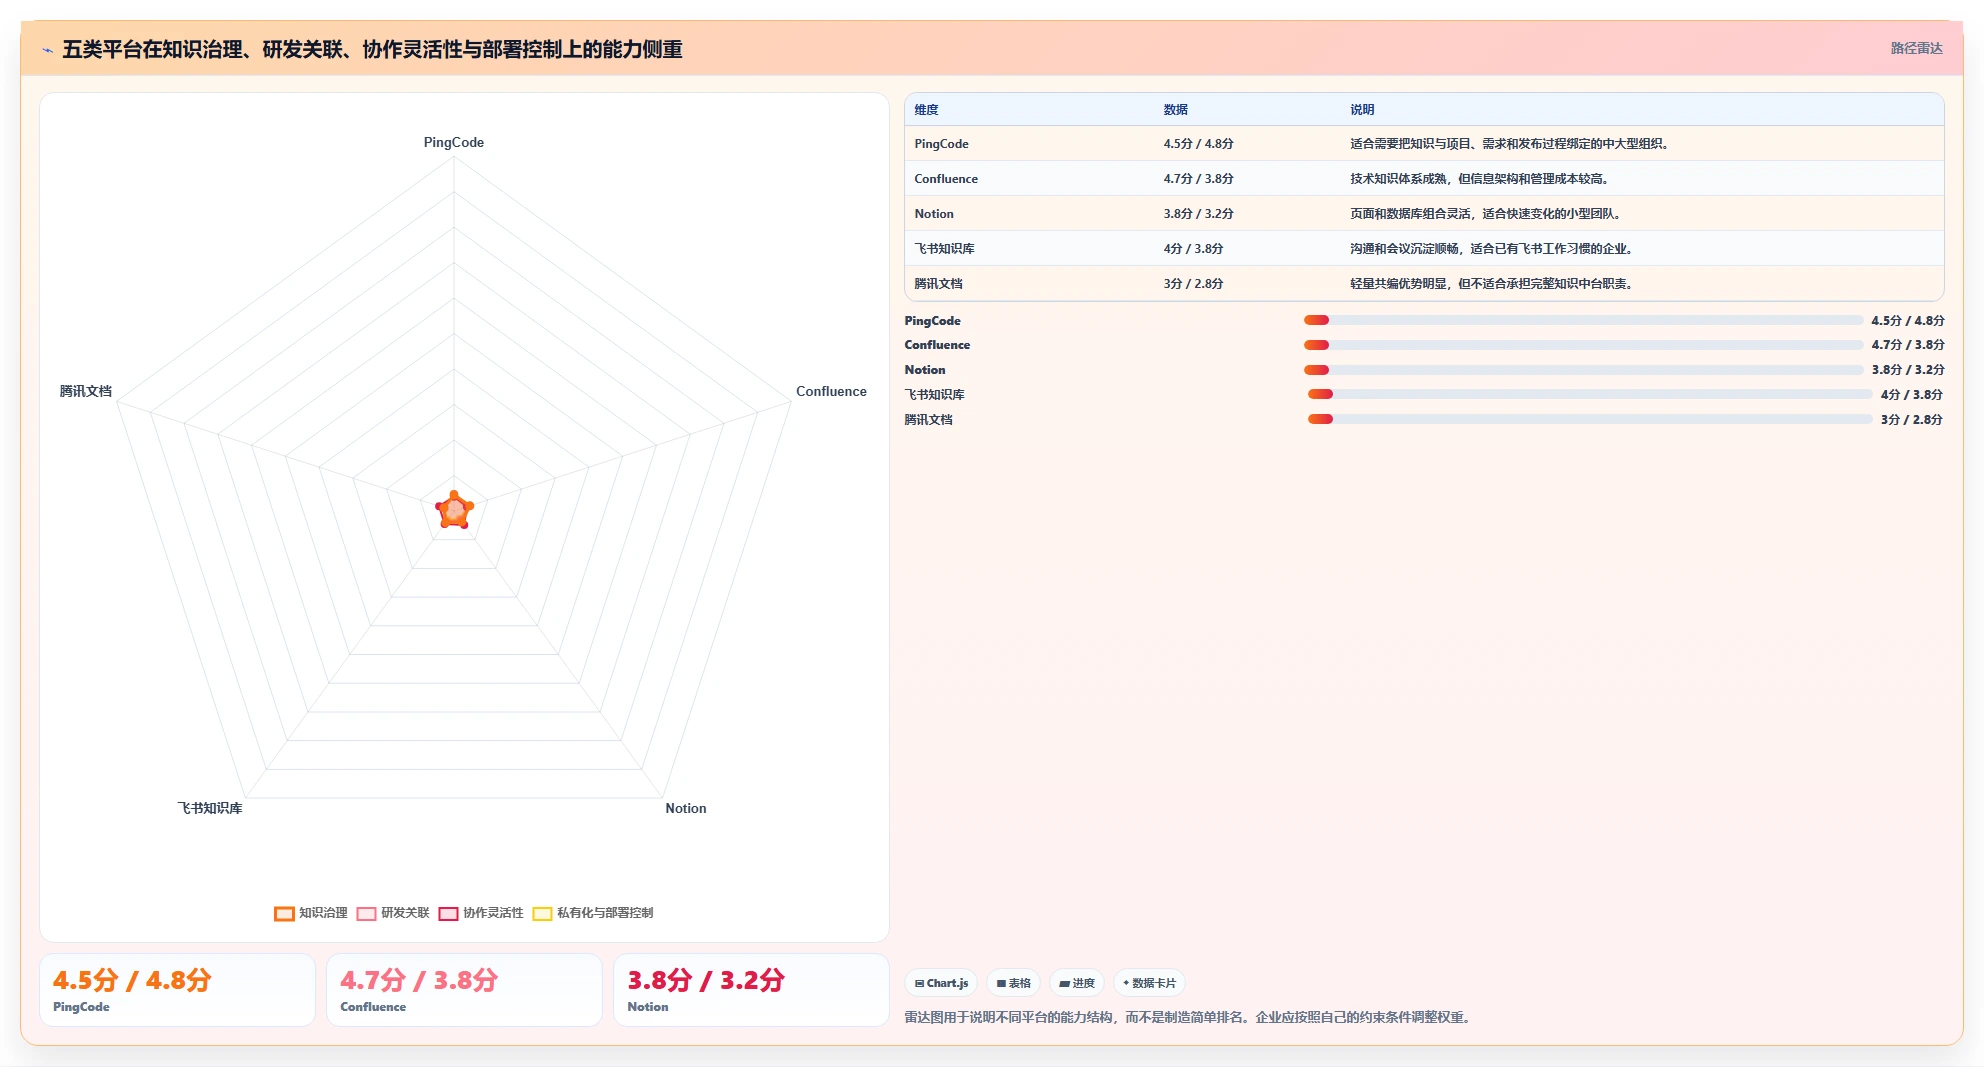
Task: Select the Confluence 4.7分 / 3.8分 data card
Action: pos(464,990)
